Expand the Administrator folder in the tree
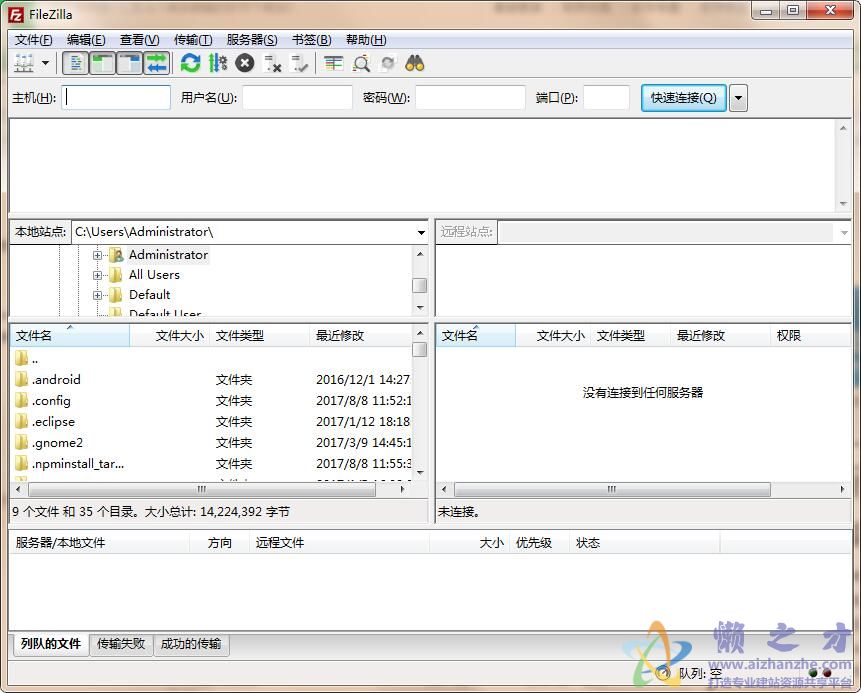The image size is (861, 693). [97, 255]
